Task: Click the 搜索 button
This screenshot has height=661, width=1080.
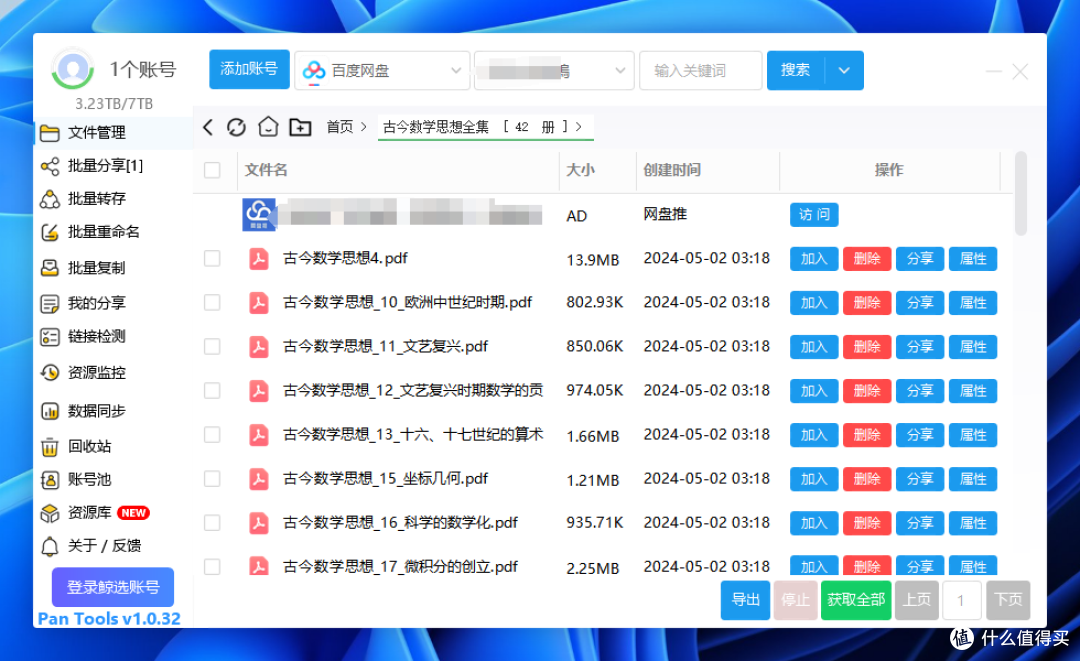Action: [796, 70]
